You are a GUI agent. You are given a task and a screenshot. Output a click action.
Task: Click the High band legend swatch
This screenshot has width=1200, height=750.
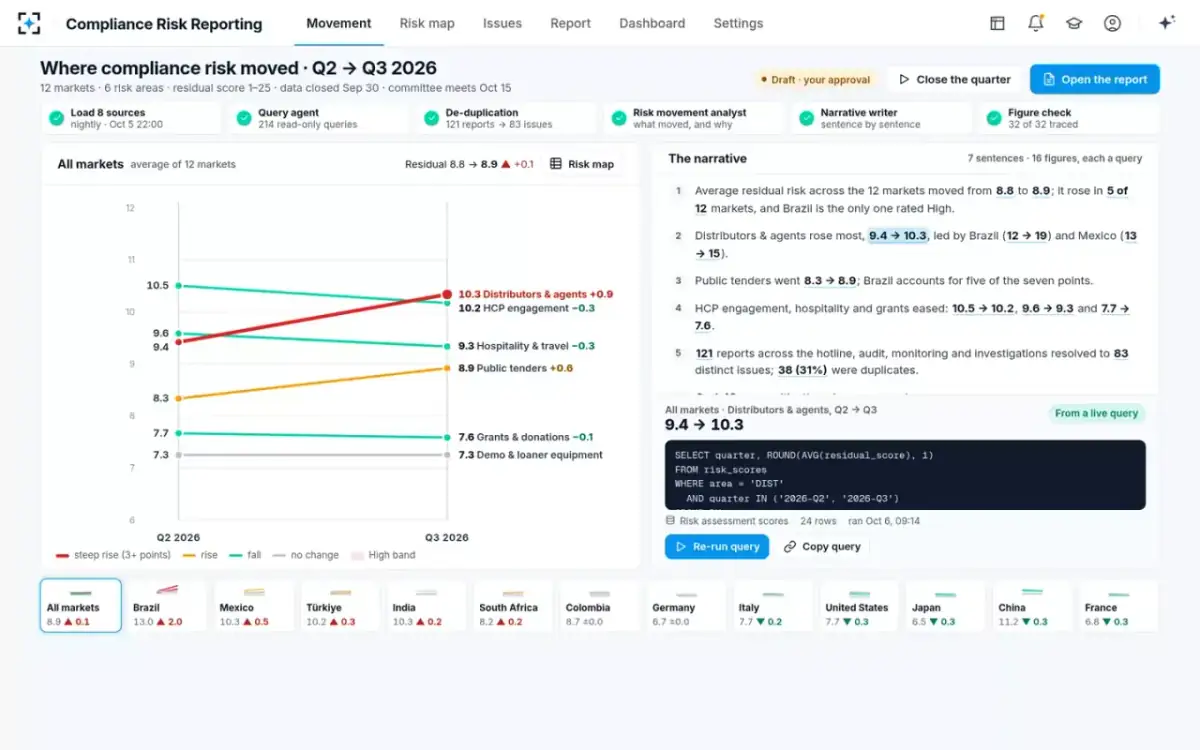356,555
